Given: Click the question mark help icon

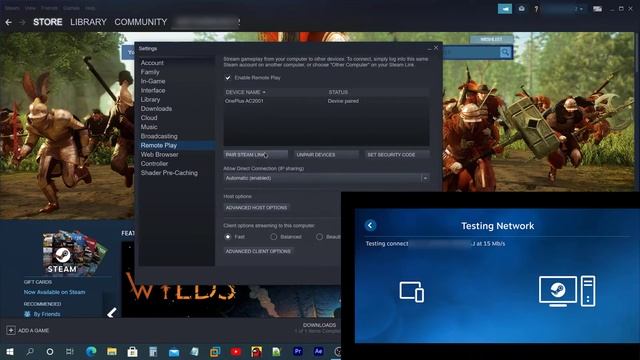Looking at the screenshot, I should tap(536, 9).
